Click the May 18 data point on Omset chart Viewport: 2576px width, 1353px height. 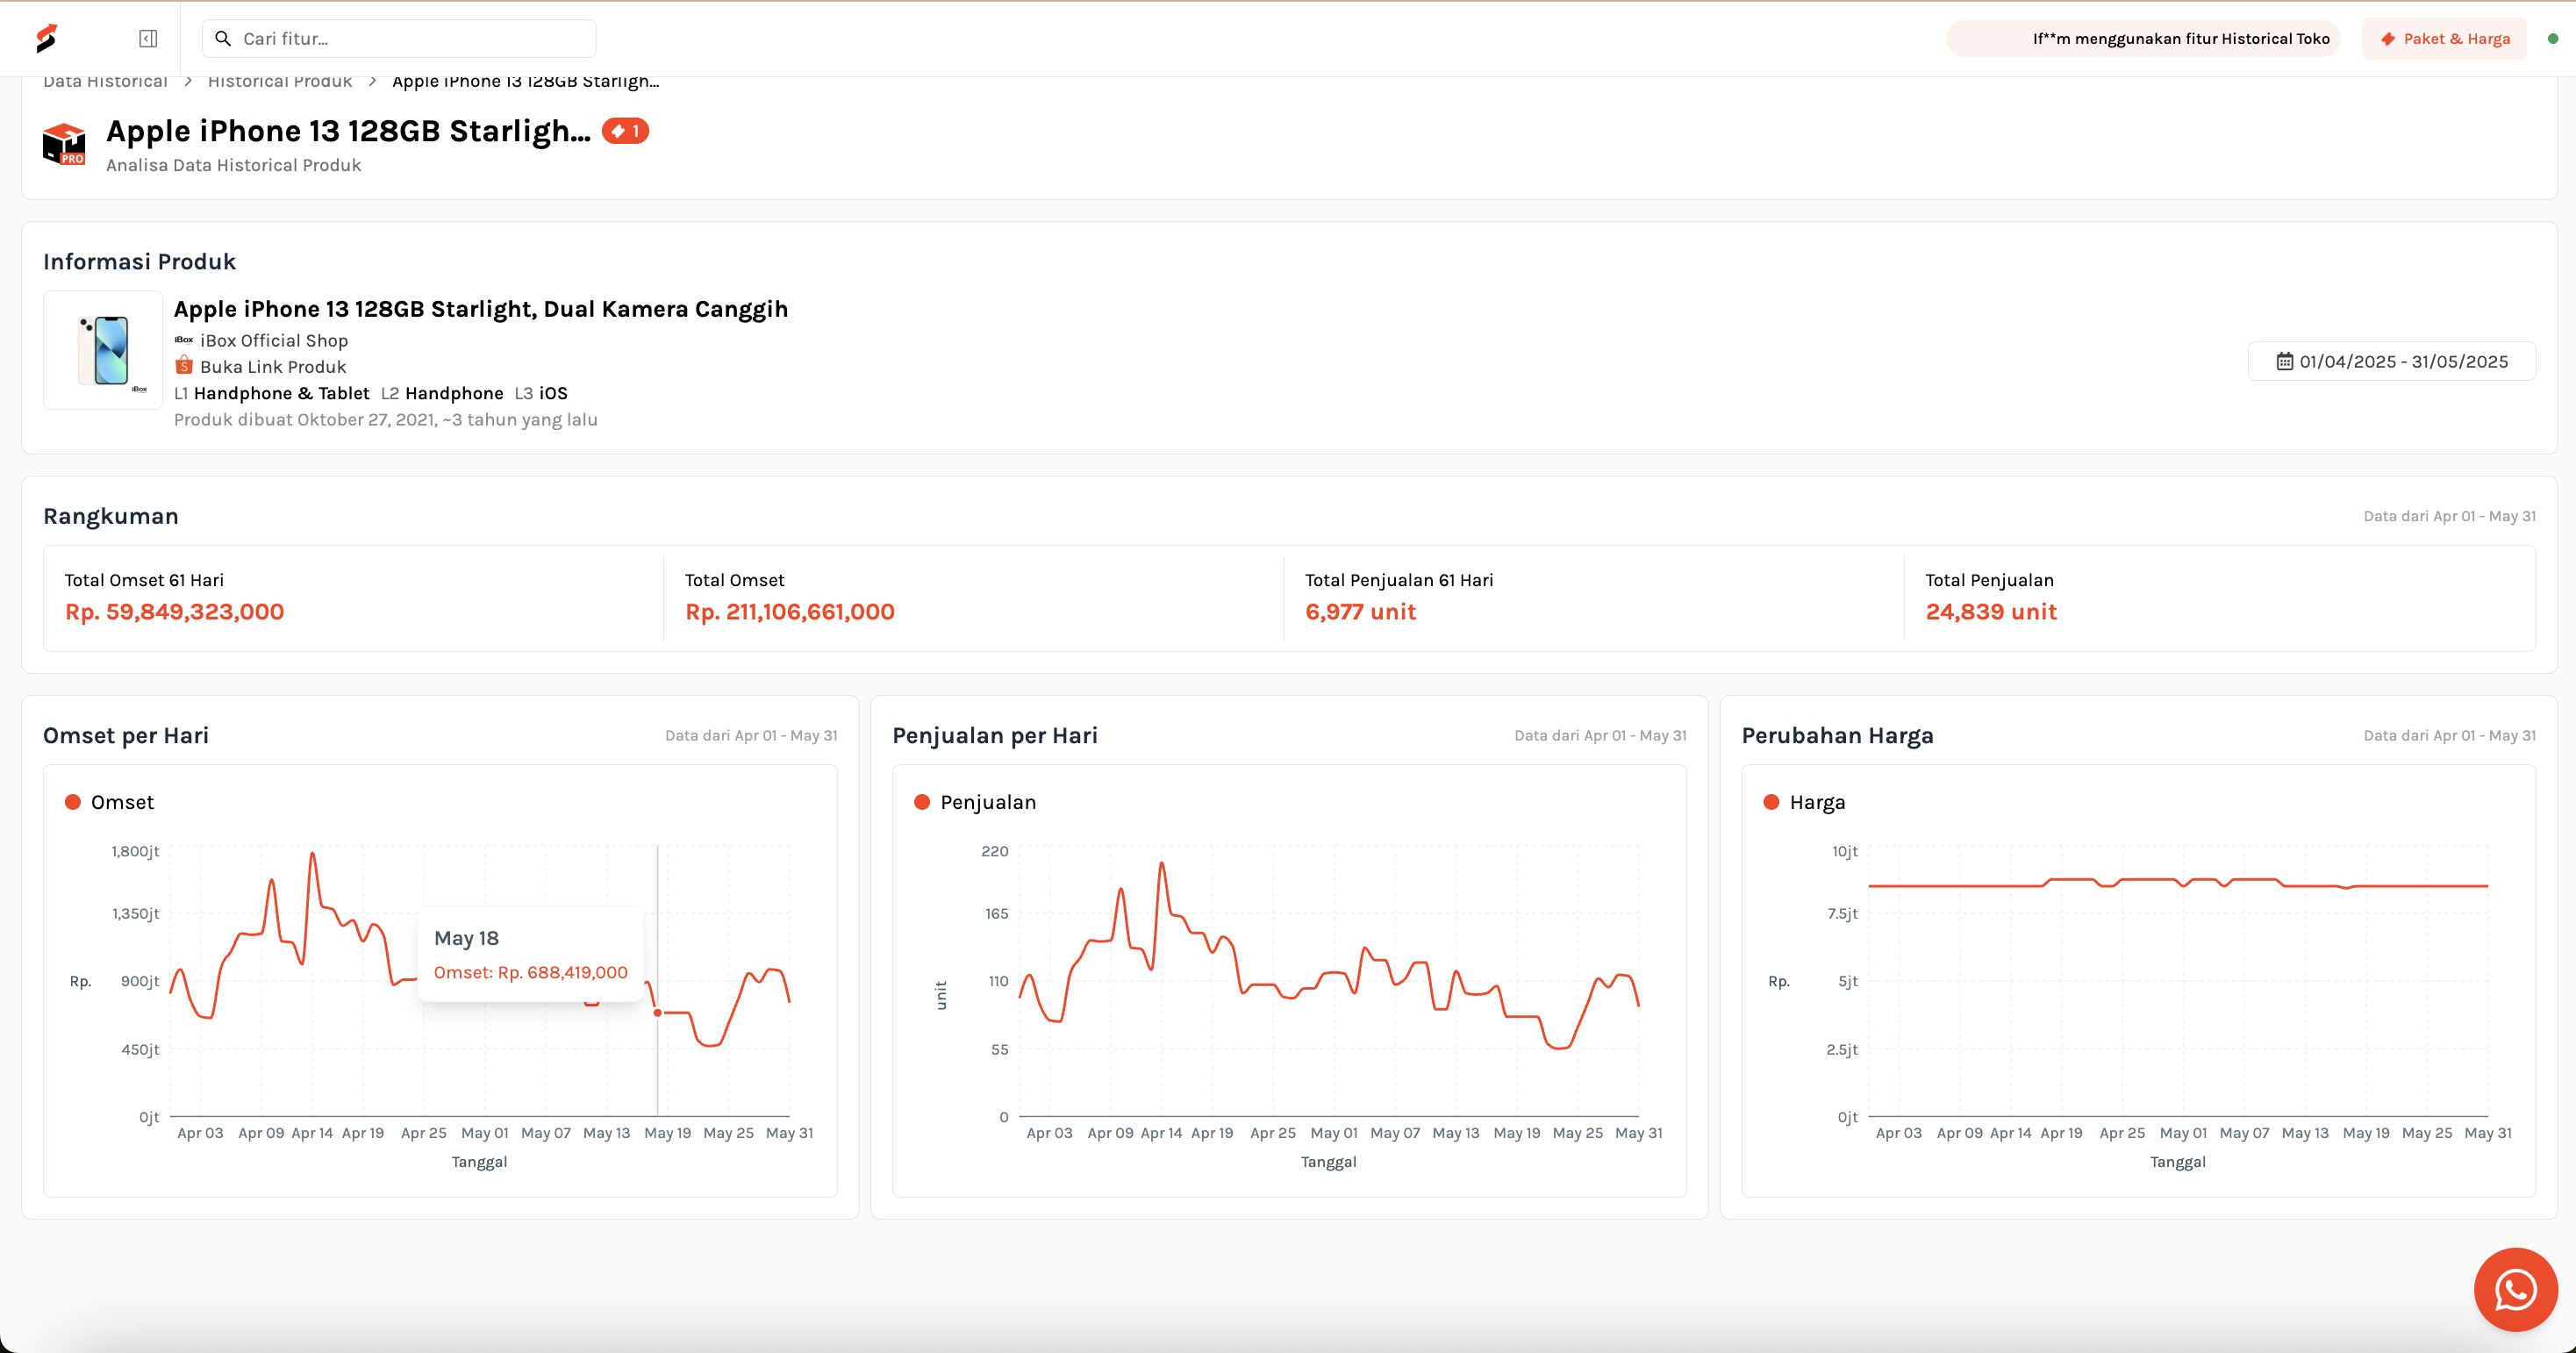(x=658, y=1013)
